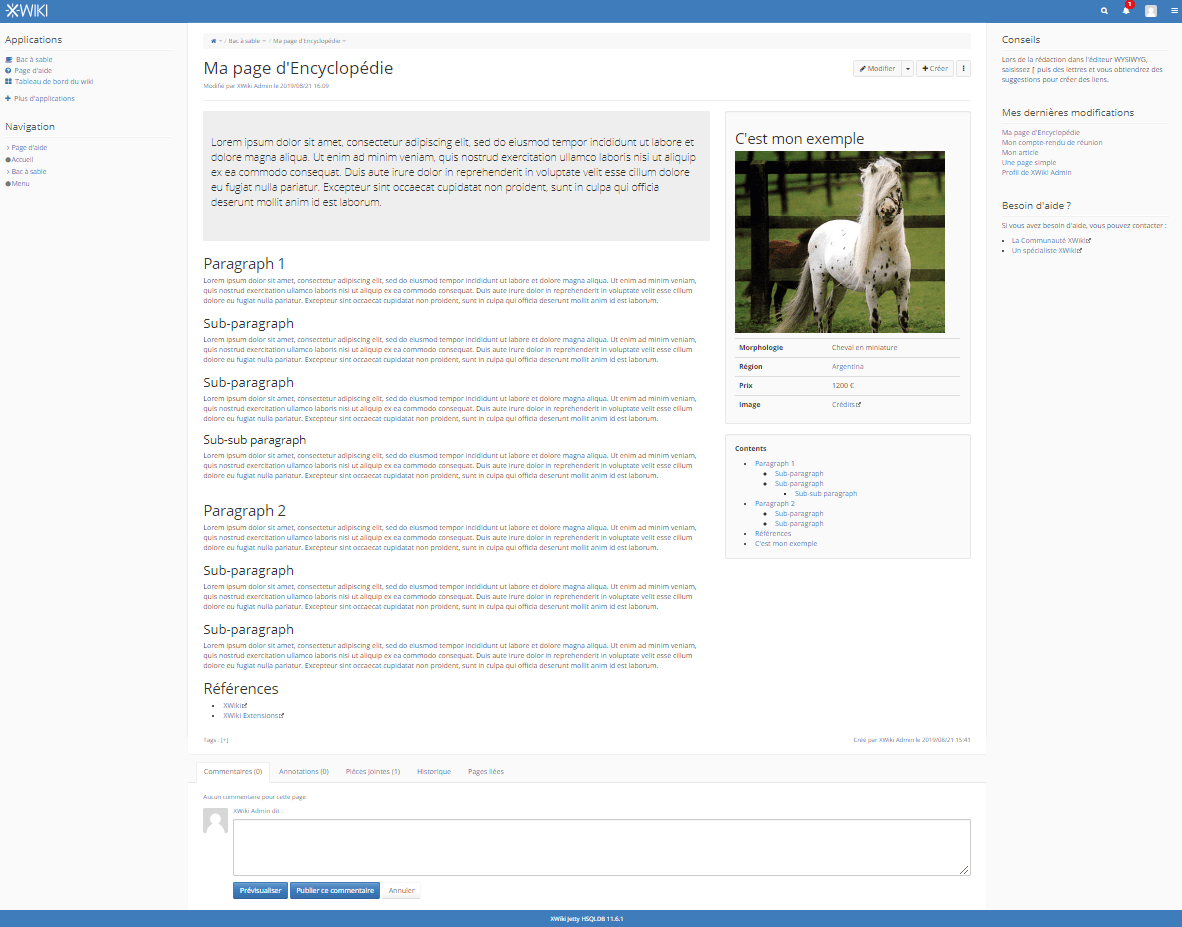Open the Page d'aide application help icon
This screenshot has width=1182, height=927.
tap(8, 71)
